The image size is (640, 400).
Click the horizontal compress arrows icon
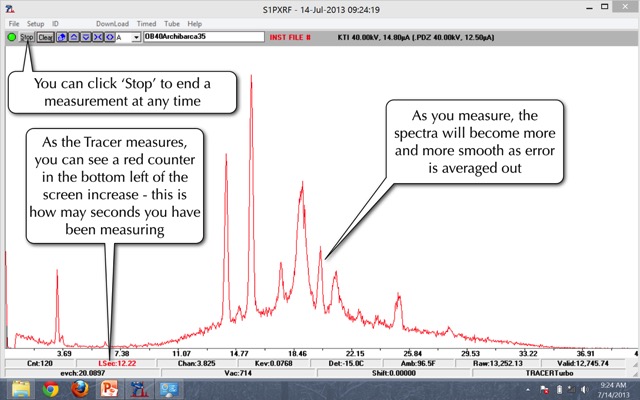click(x=95, y=37)
